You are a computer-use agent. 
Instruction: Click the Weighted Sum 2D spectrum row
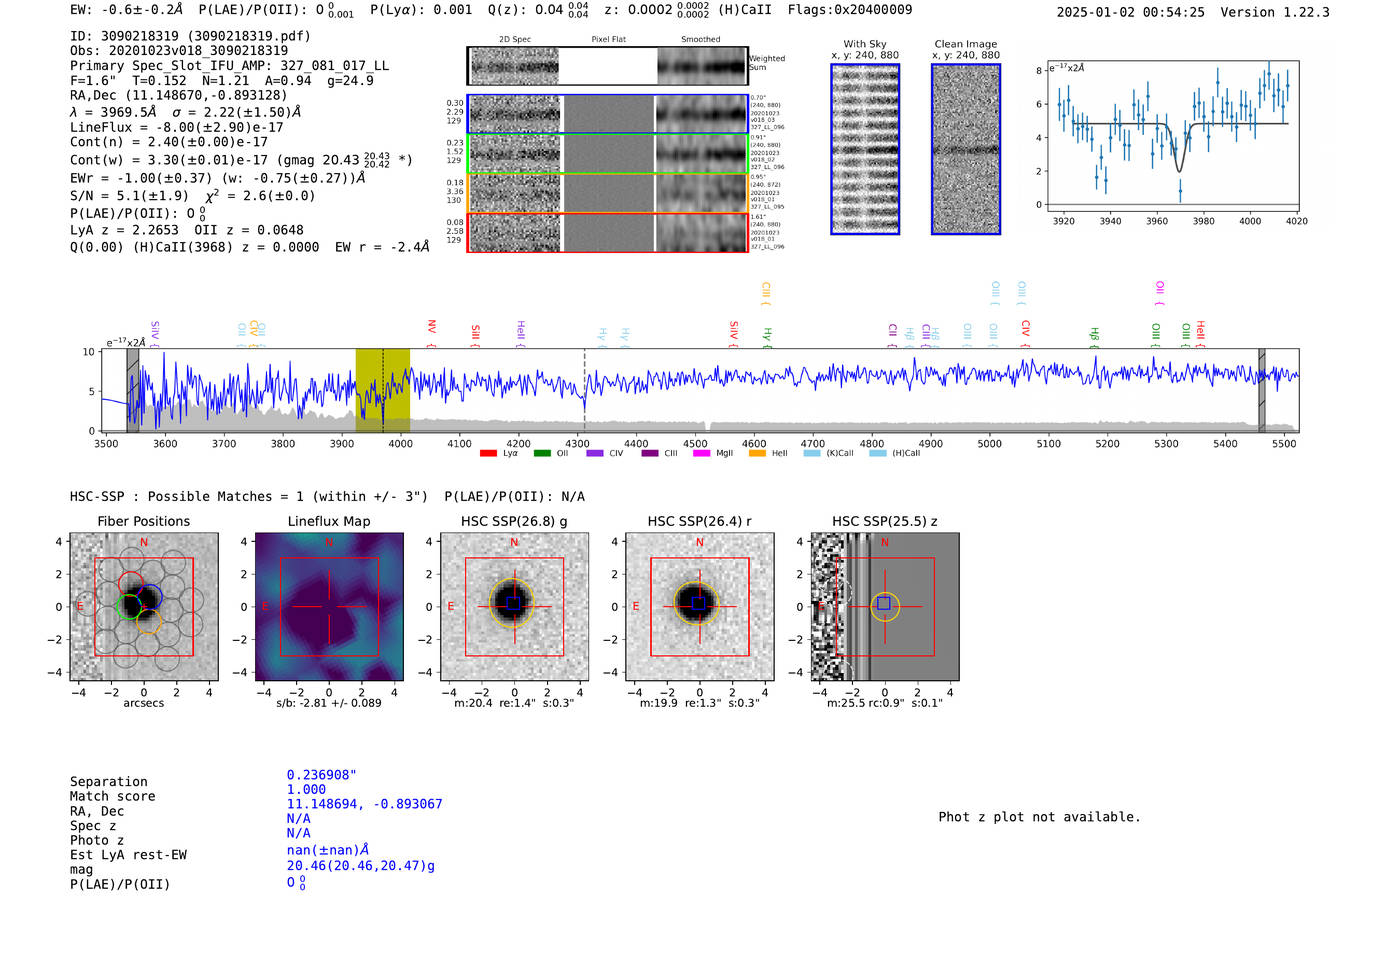click(x=608, y=66)
